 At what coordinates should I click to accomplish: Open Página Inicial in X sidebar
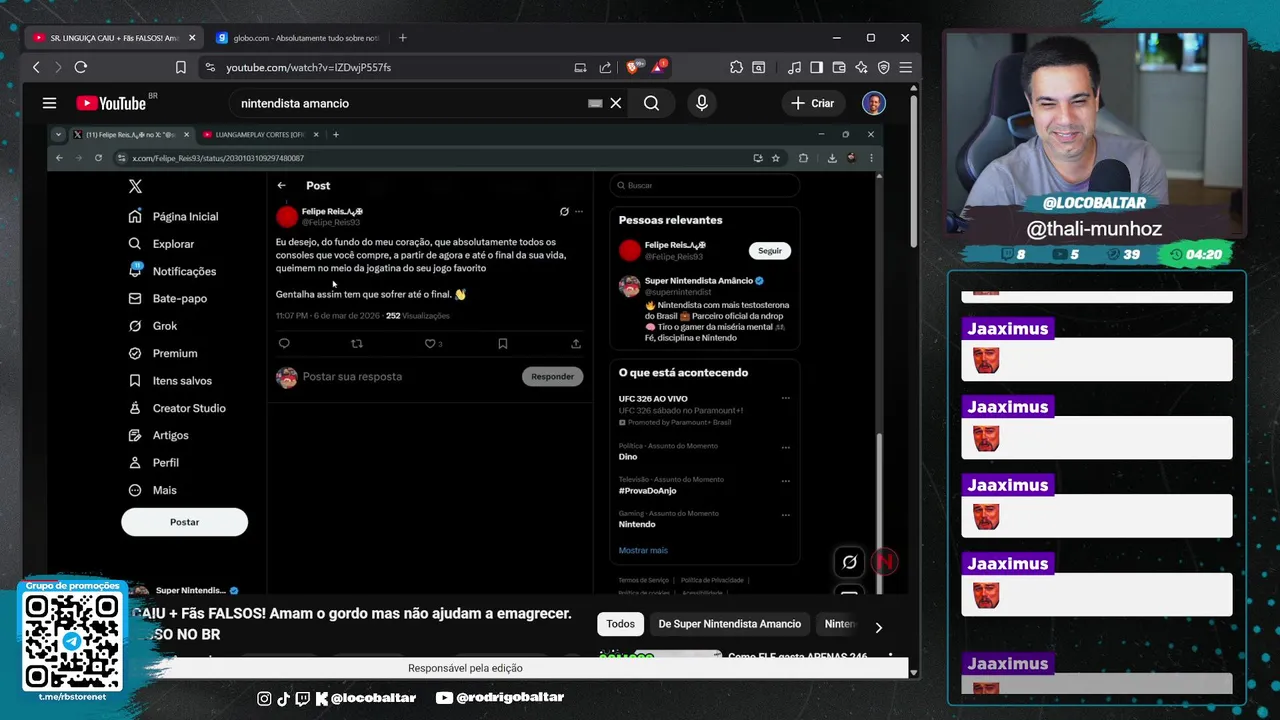point(173,216)
